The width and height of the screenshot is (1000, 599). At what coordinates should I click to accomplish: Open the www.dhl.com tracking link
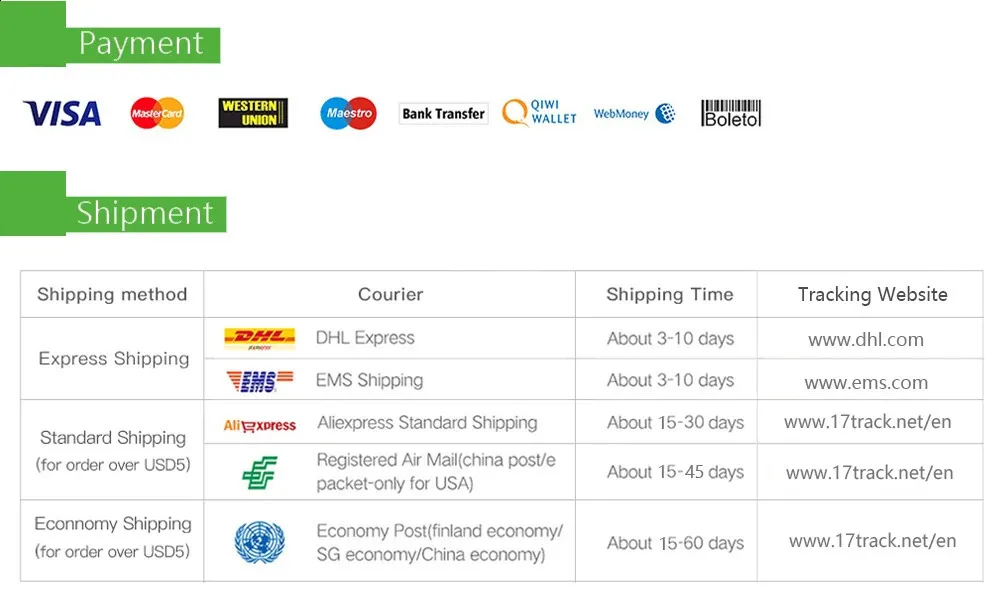pyautogui.click(x=866, y=339)
